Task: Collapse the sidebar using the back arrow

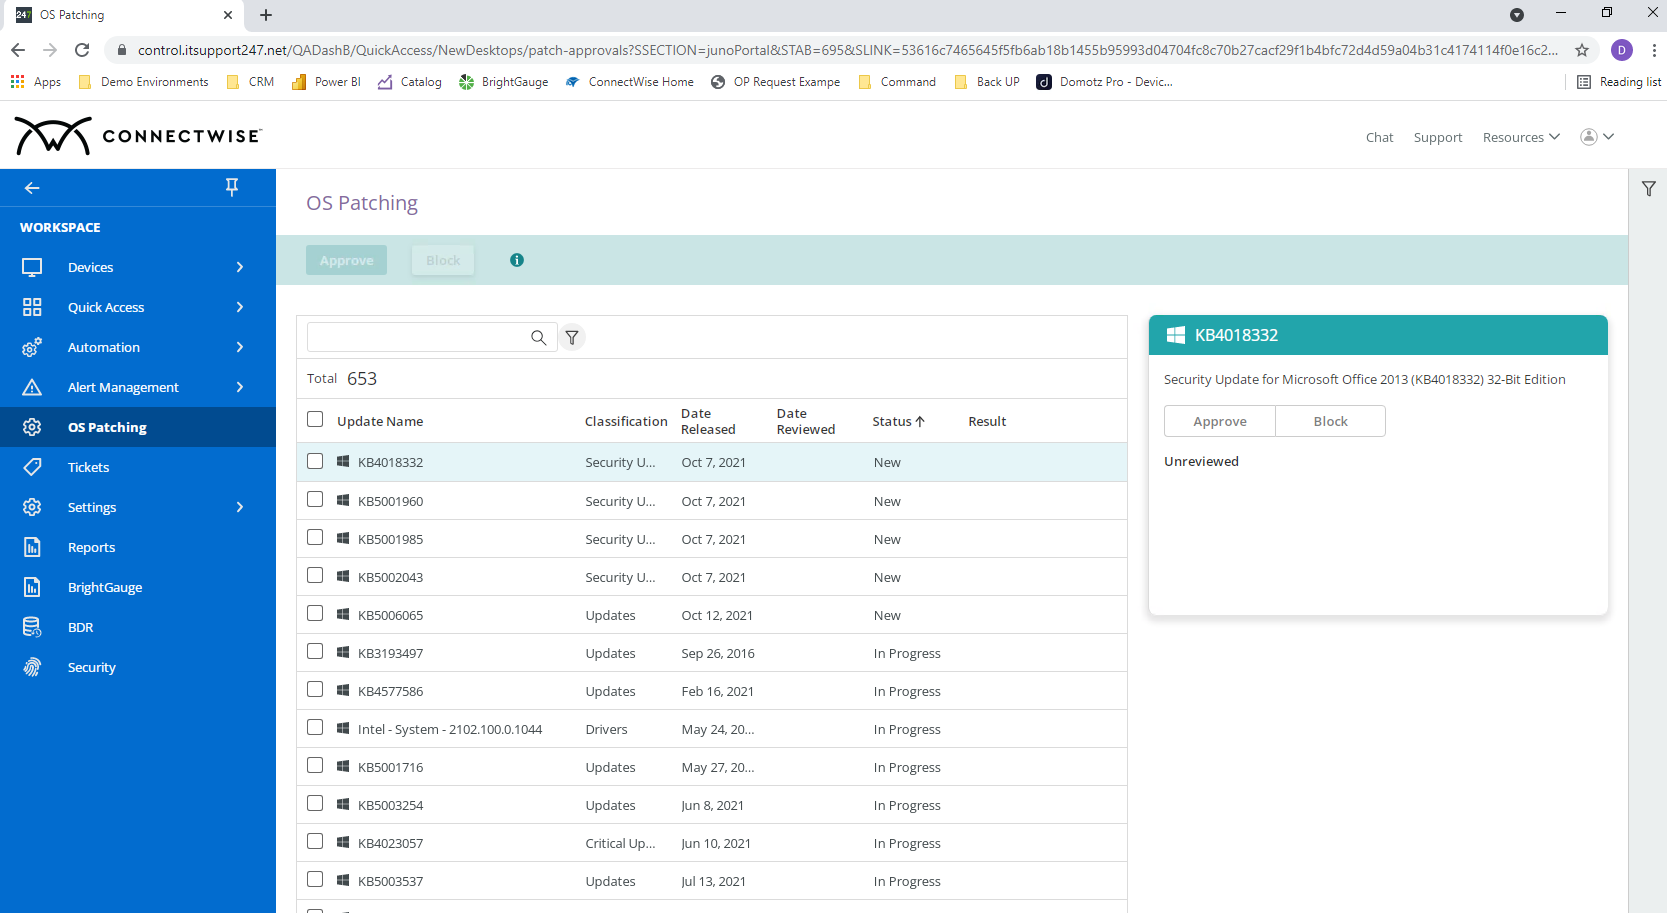Action: coord(32,188)
